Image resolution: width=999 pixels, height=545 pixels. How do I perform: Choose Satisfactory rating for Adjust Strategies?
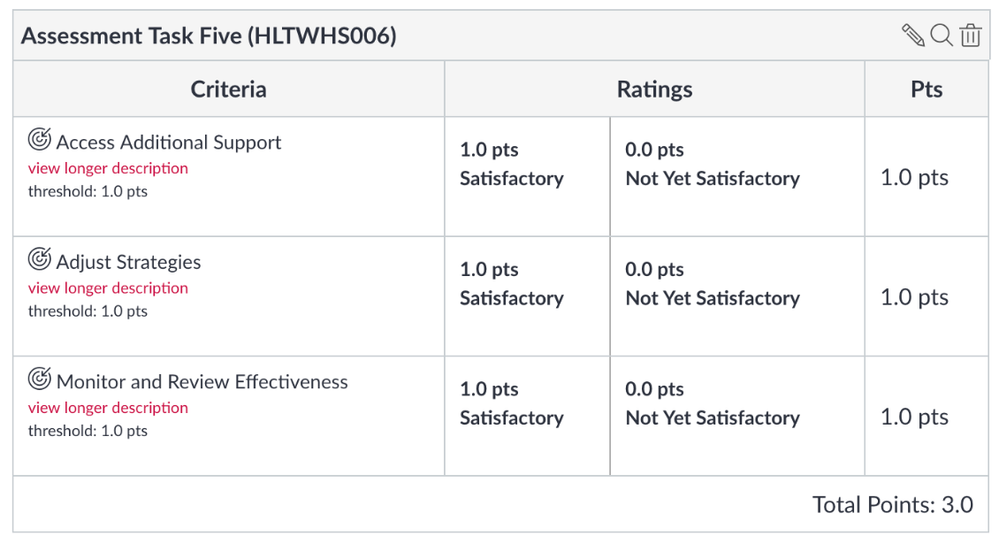coord(527,296)
